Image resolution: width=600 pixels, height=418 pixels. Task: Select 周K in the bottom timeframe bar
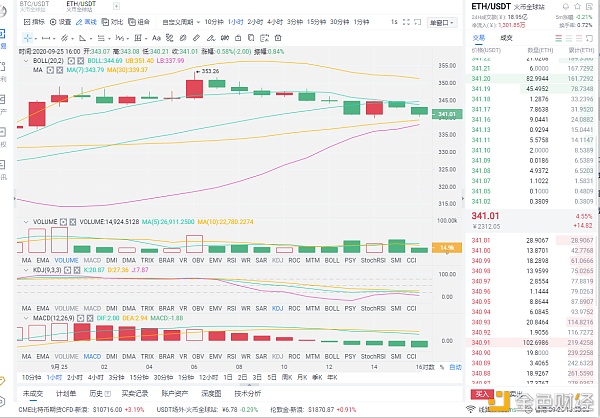[287, 377]
